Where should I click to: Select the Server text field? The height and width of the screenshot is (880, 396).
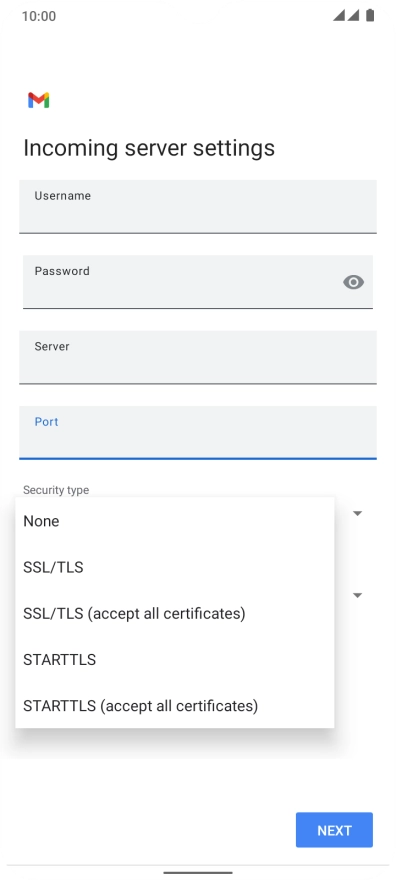pos(197,358)
